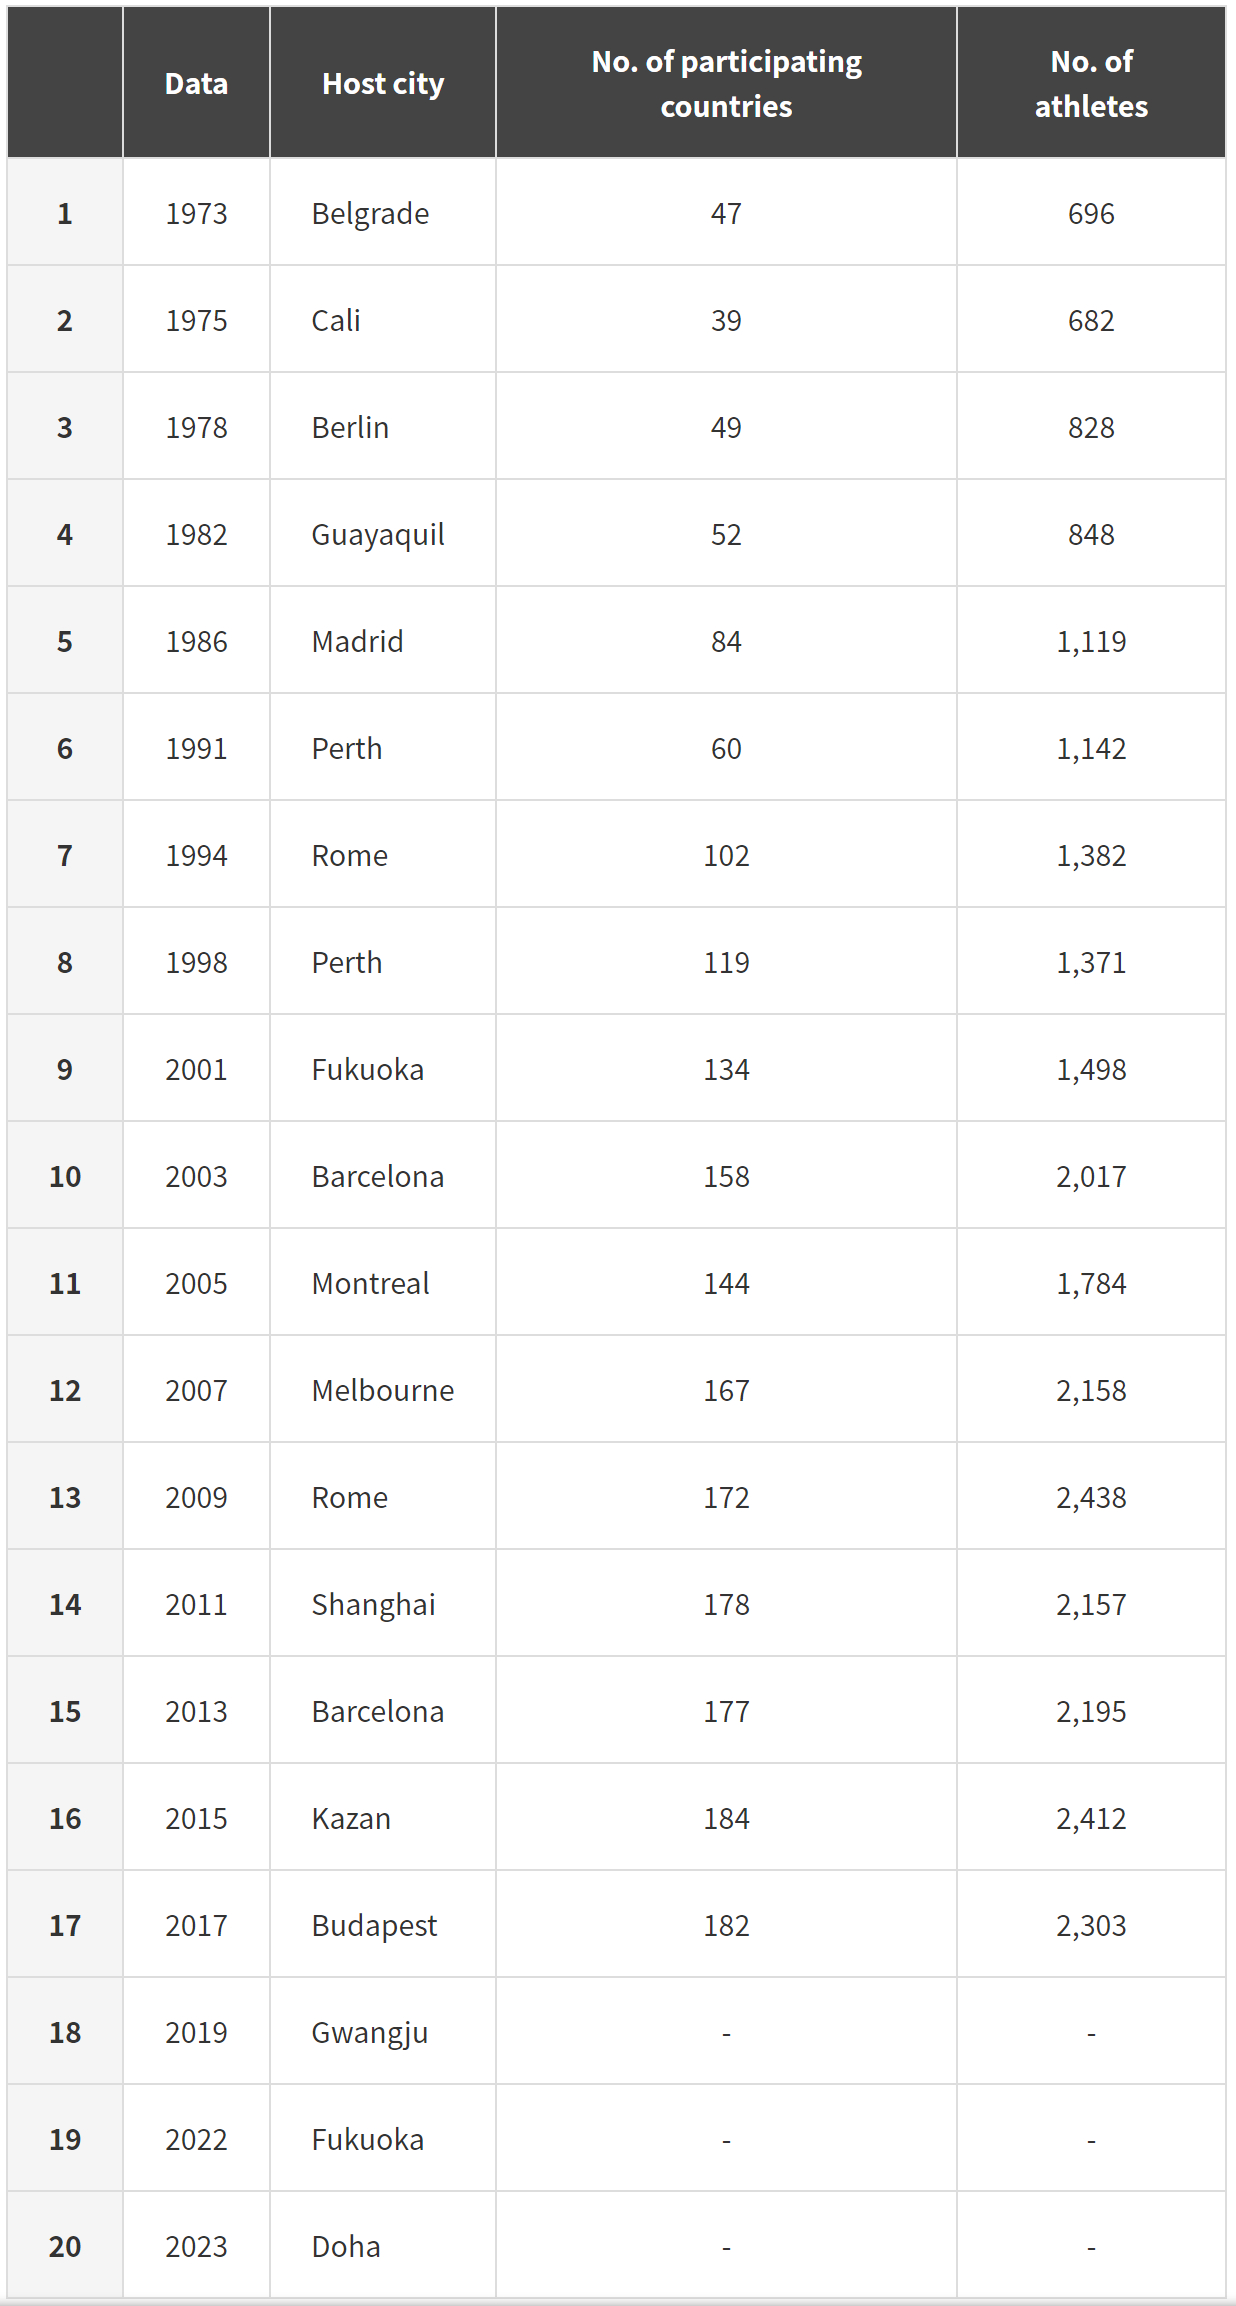This screenshot has width=1236, height=2306.
Task: Select the Shanghai cell
Action: tap(383, 1604)
